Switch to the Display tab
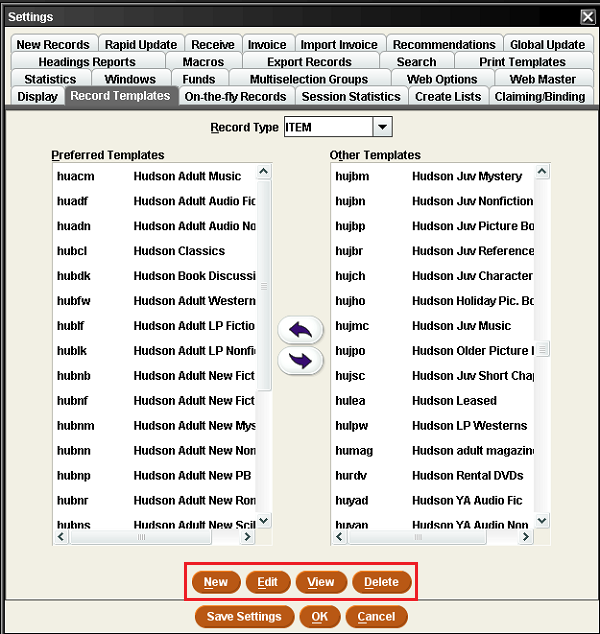The width and height of the screenshot is (600, 634). [38, 97]
